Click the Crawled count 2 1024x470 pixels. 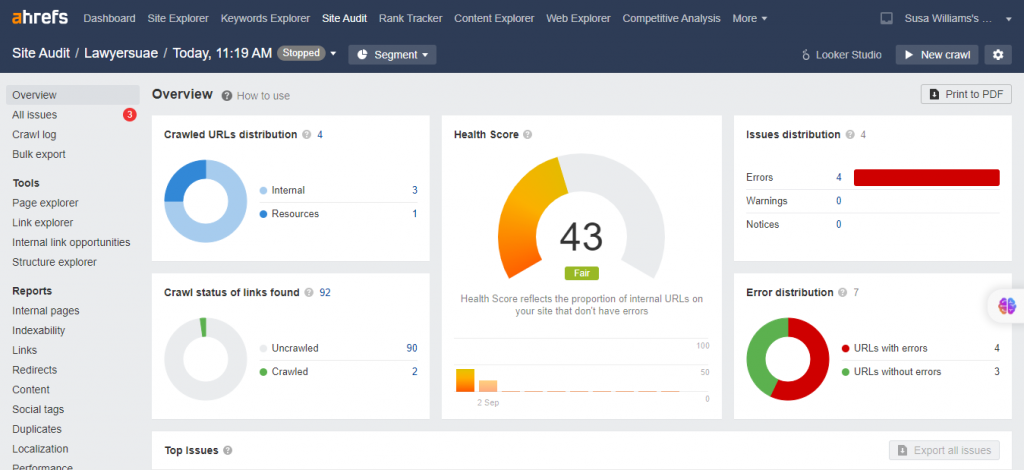pos(414,371)
